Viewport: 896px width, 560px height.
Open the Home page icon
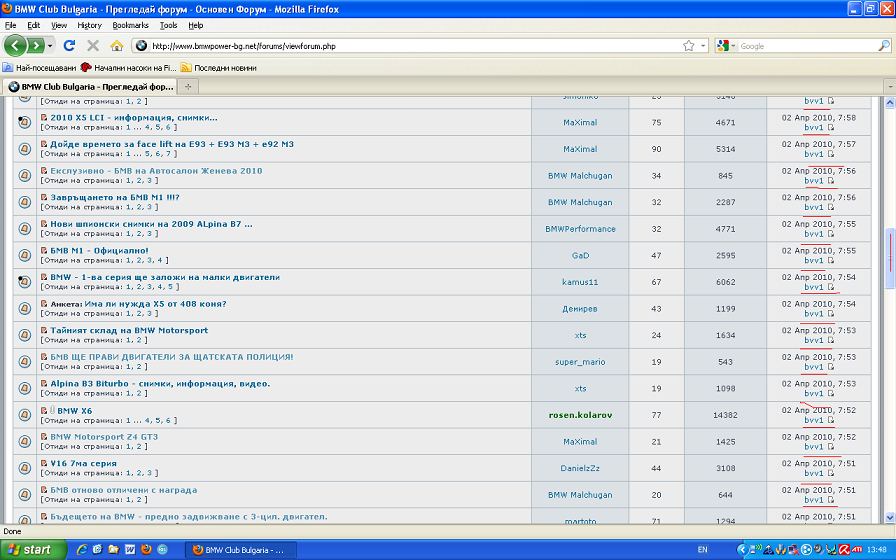(x=117, y=45)
